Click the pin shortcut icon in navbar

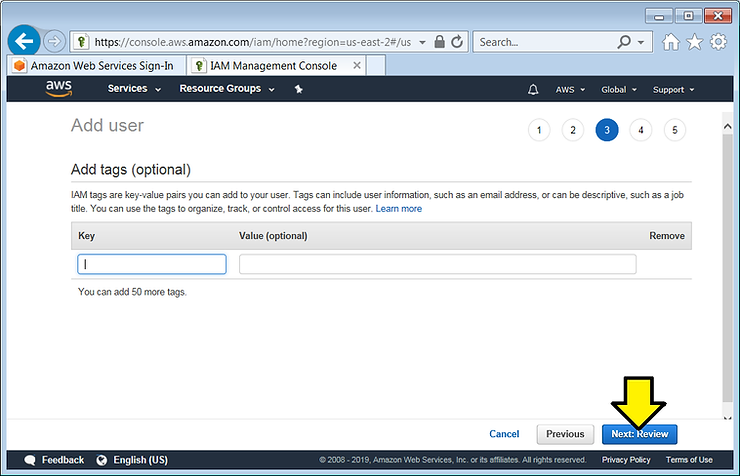[298, 89]
